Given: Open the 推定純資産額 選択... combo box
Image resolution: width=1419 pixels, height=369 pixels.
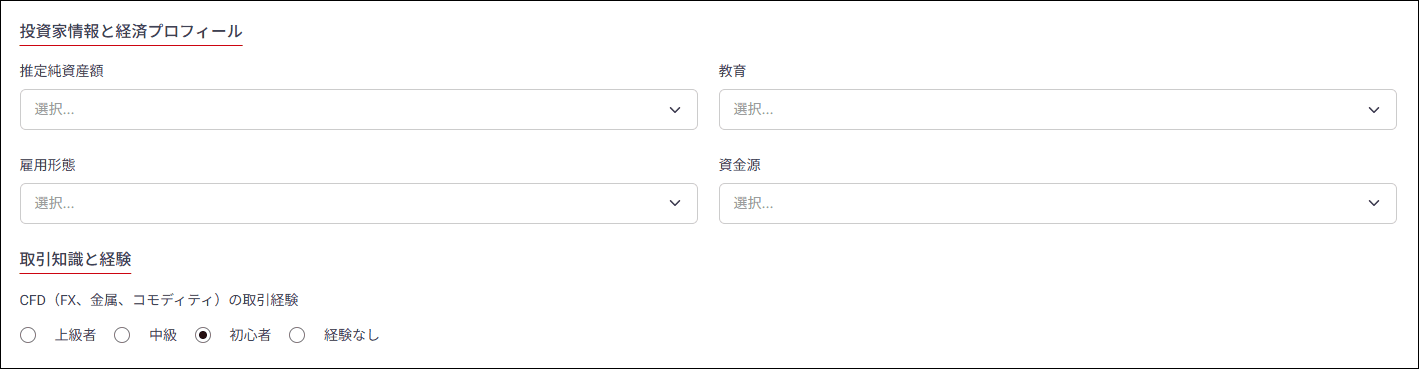Looking at the screenshot, I should (x=359, y=110).
